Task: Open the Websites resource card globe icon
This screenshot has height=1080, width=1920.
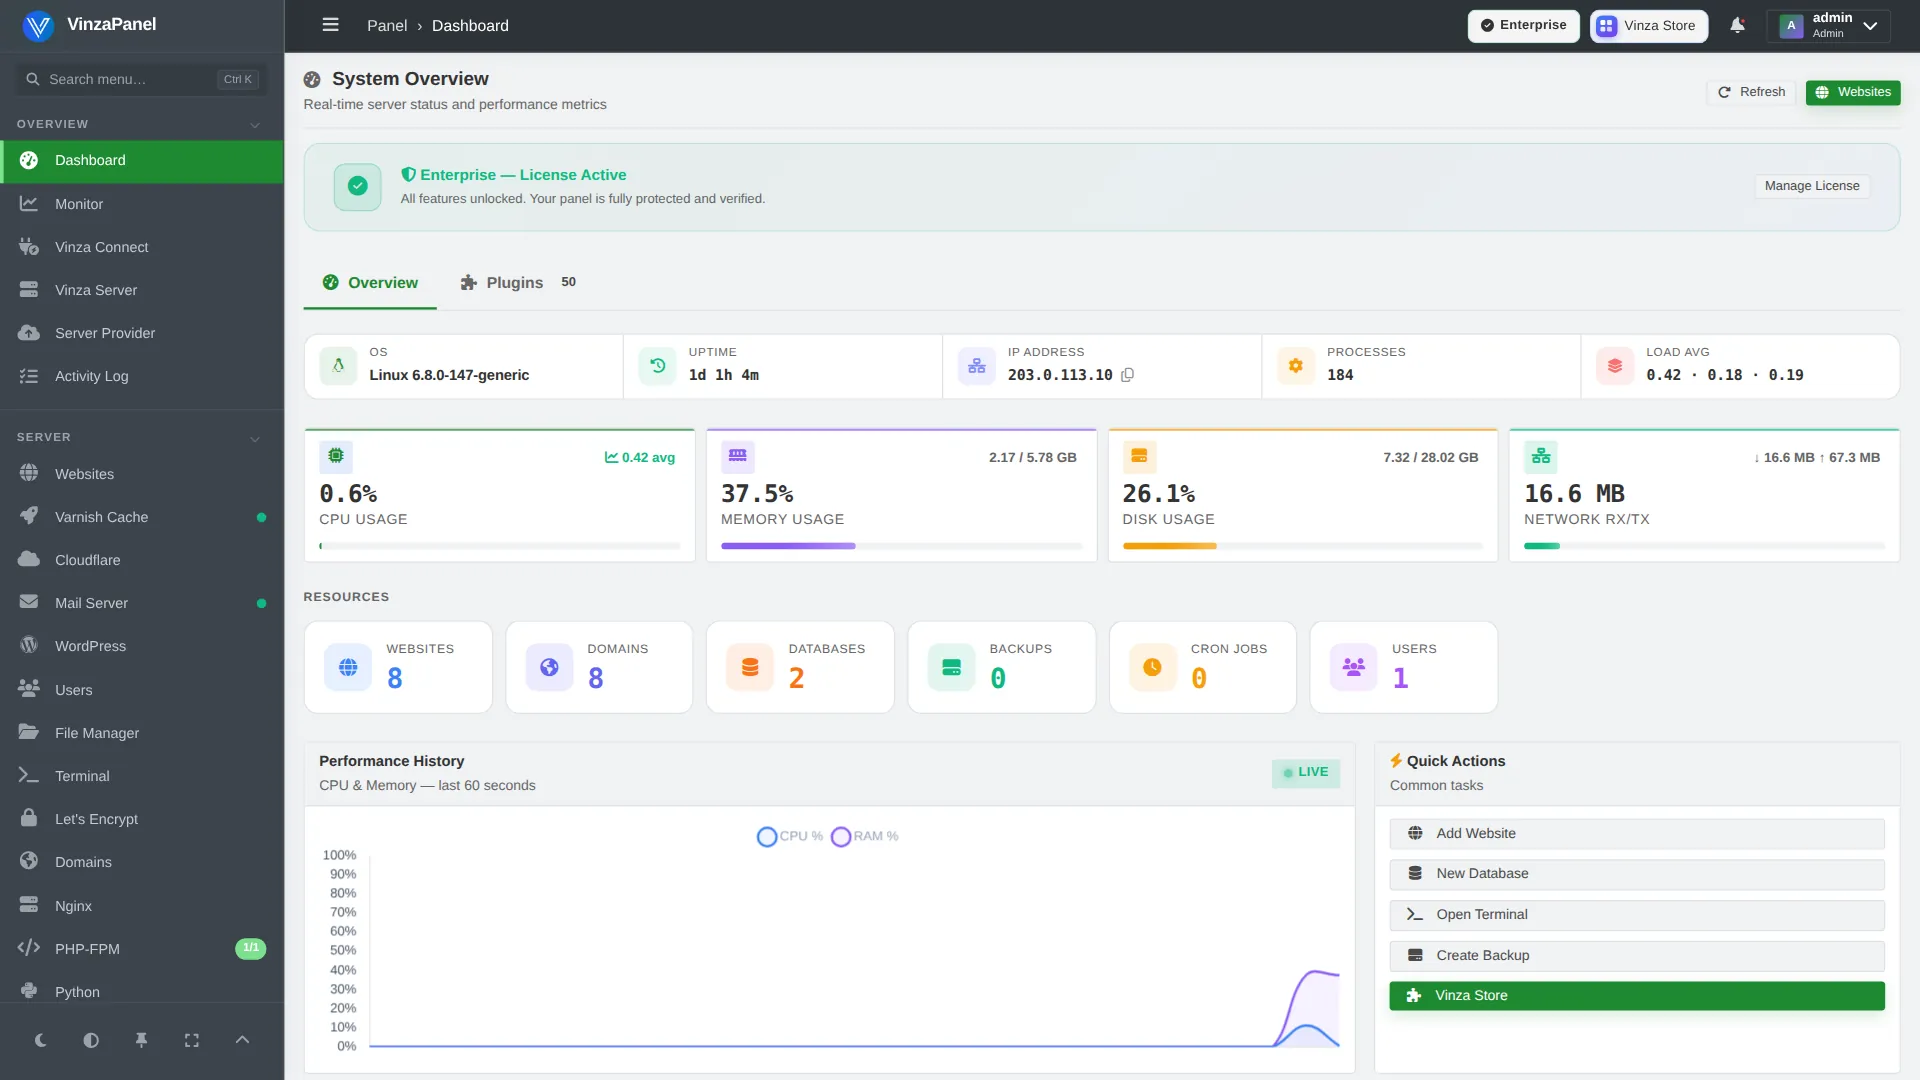Action: [x=348, y=667]
